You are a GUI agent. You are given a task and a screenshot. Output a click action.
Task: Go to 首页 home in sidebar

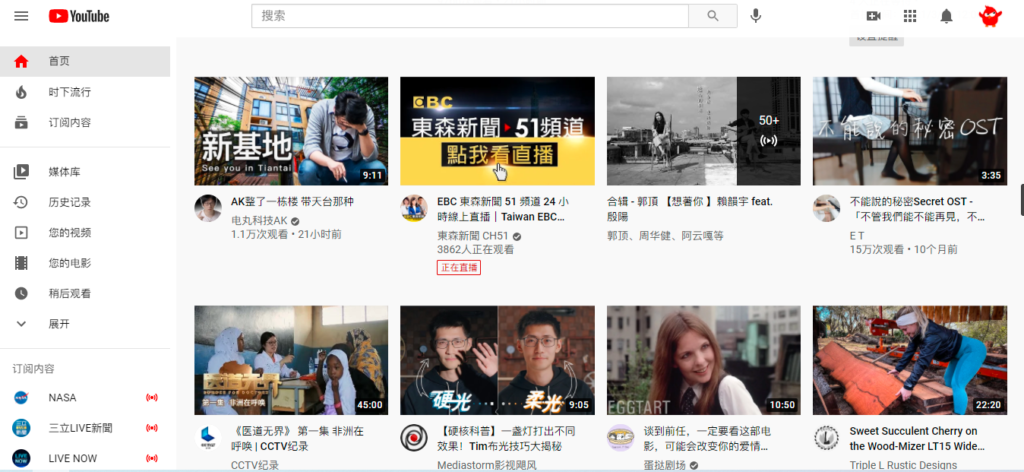pos(85,61)
